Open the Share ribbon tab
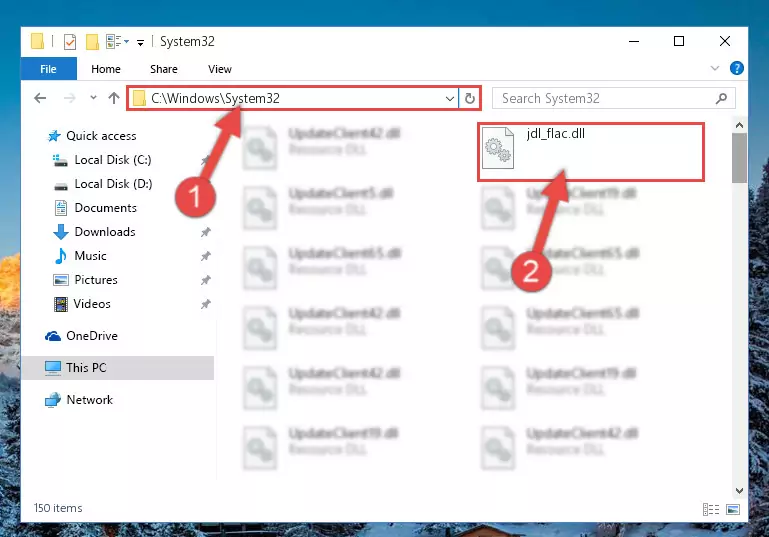This screenshot has height=537, width=769. click(164, 69)
